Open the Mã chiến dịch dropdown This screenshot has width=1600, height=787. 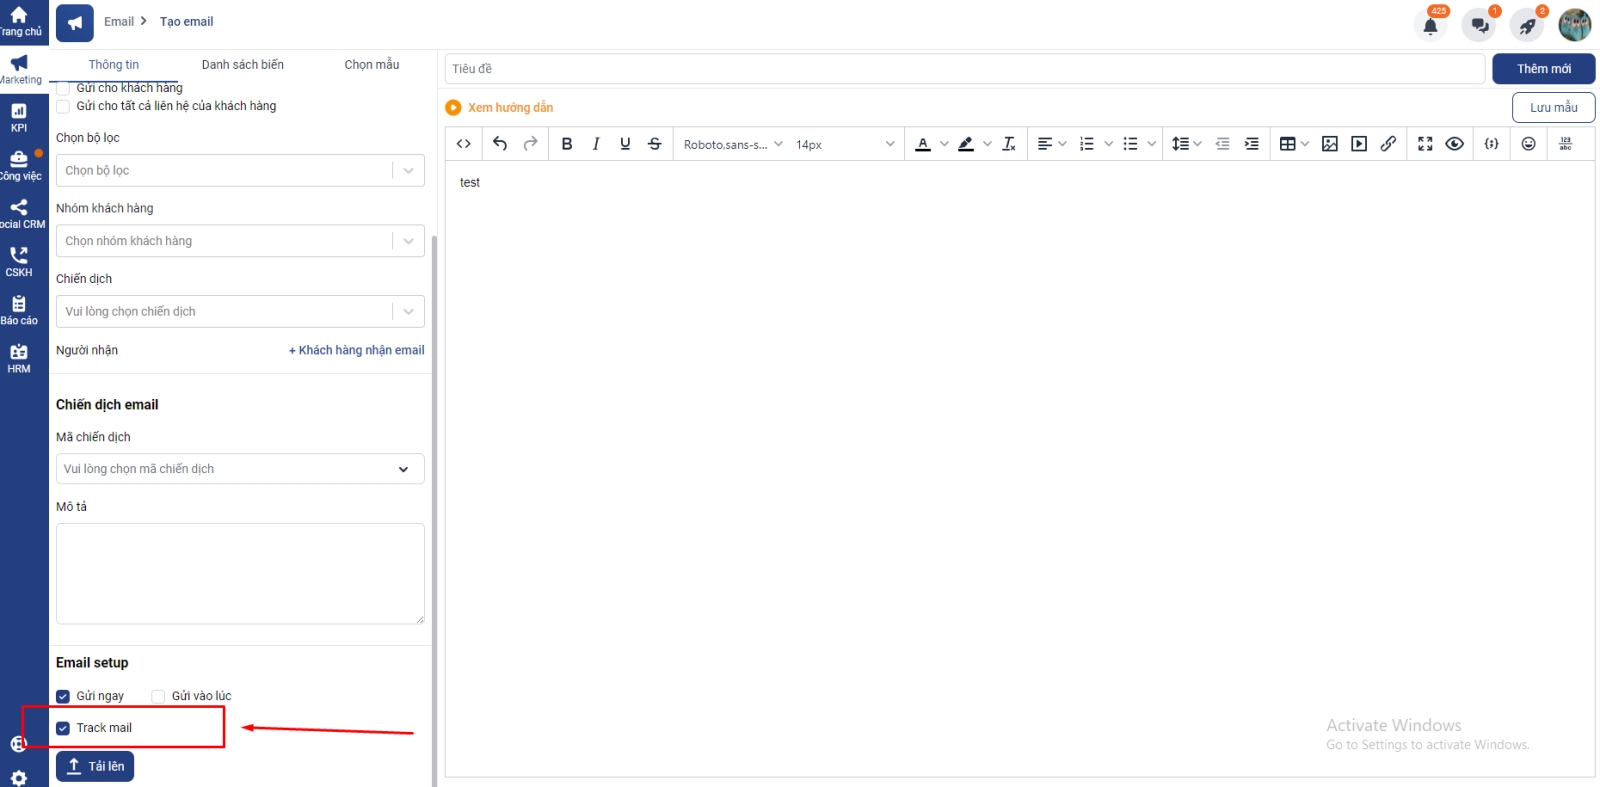(240, 469)
